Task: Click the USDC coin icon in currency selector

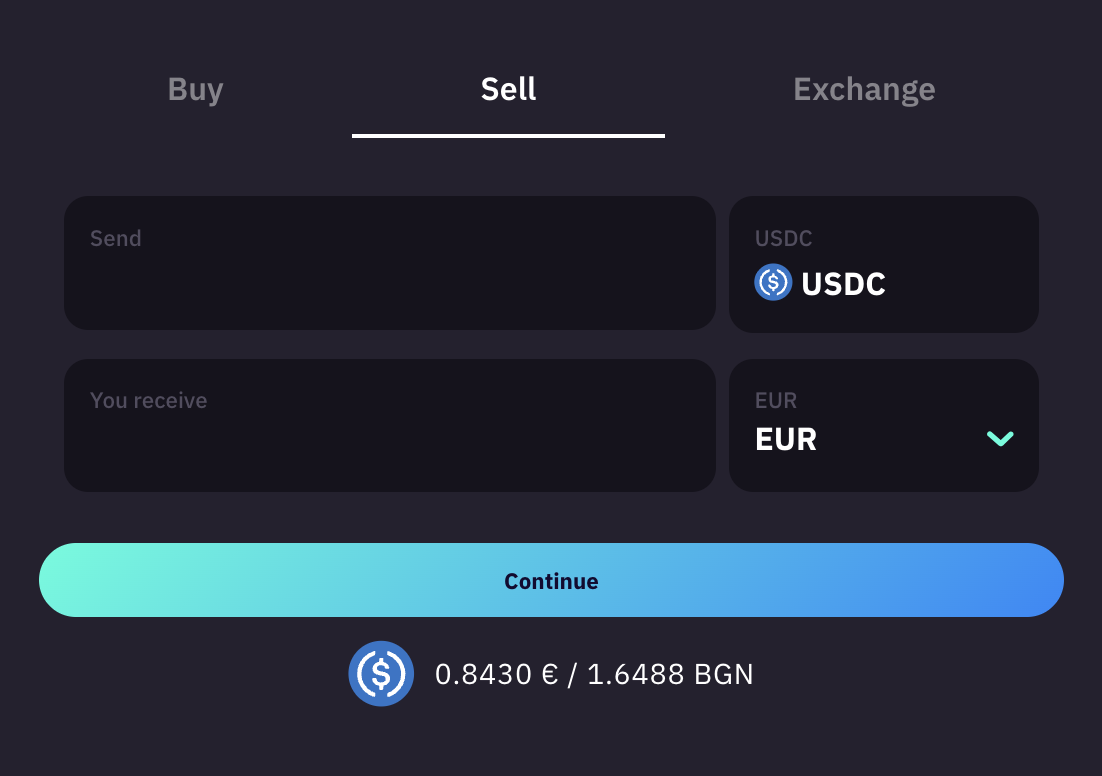Action: click(773, 283)
